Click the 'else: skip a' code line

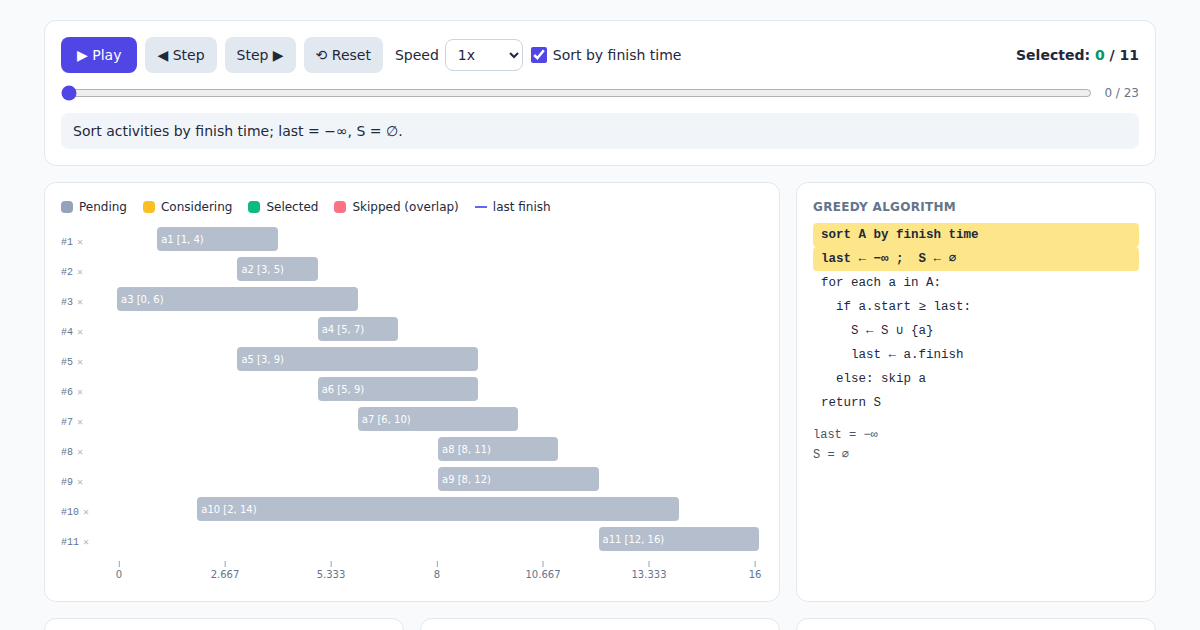pos(976,379)
